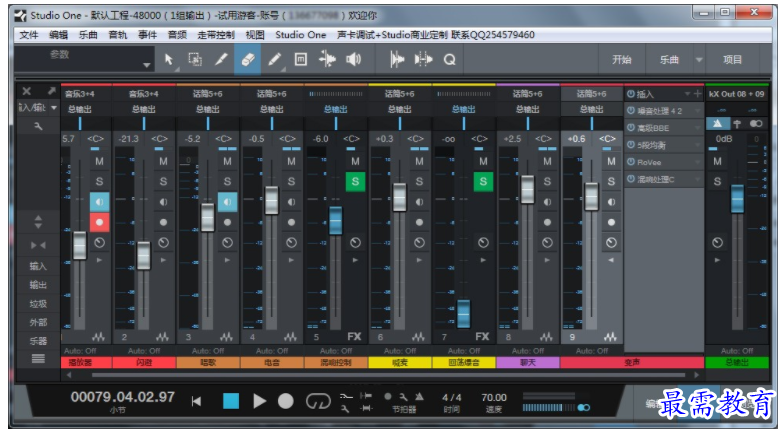Click the 垃圾 trash sidebar button
Viewport: 782px width, 435px height.
38,304
